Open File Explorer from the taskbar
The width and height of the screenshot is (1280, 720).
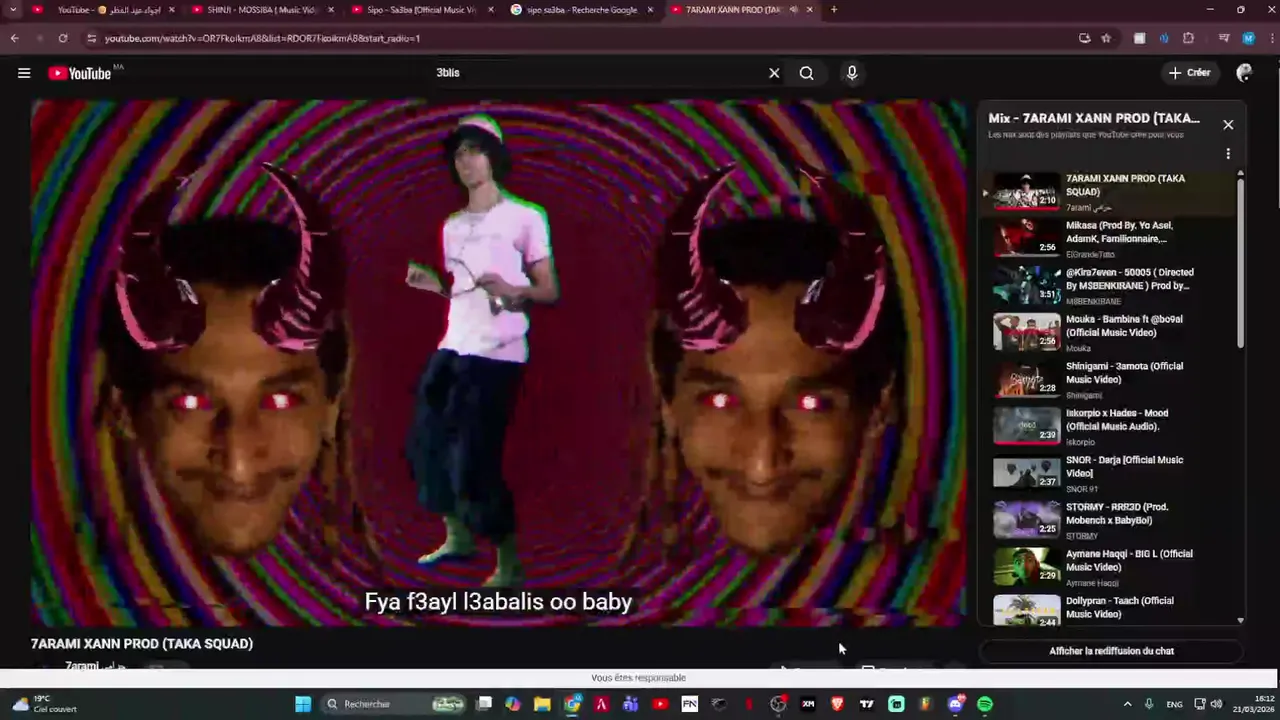(542, 704)
